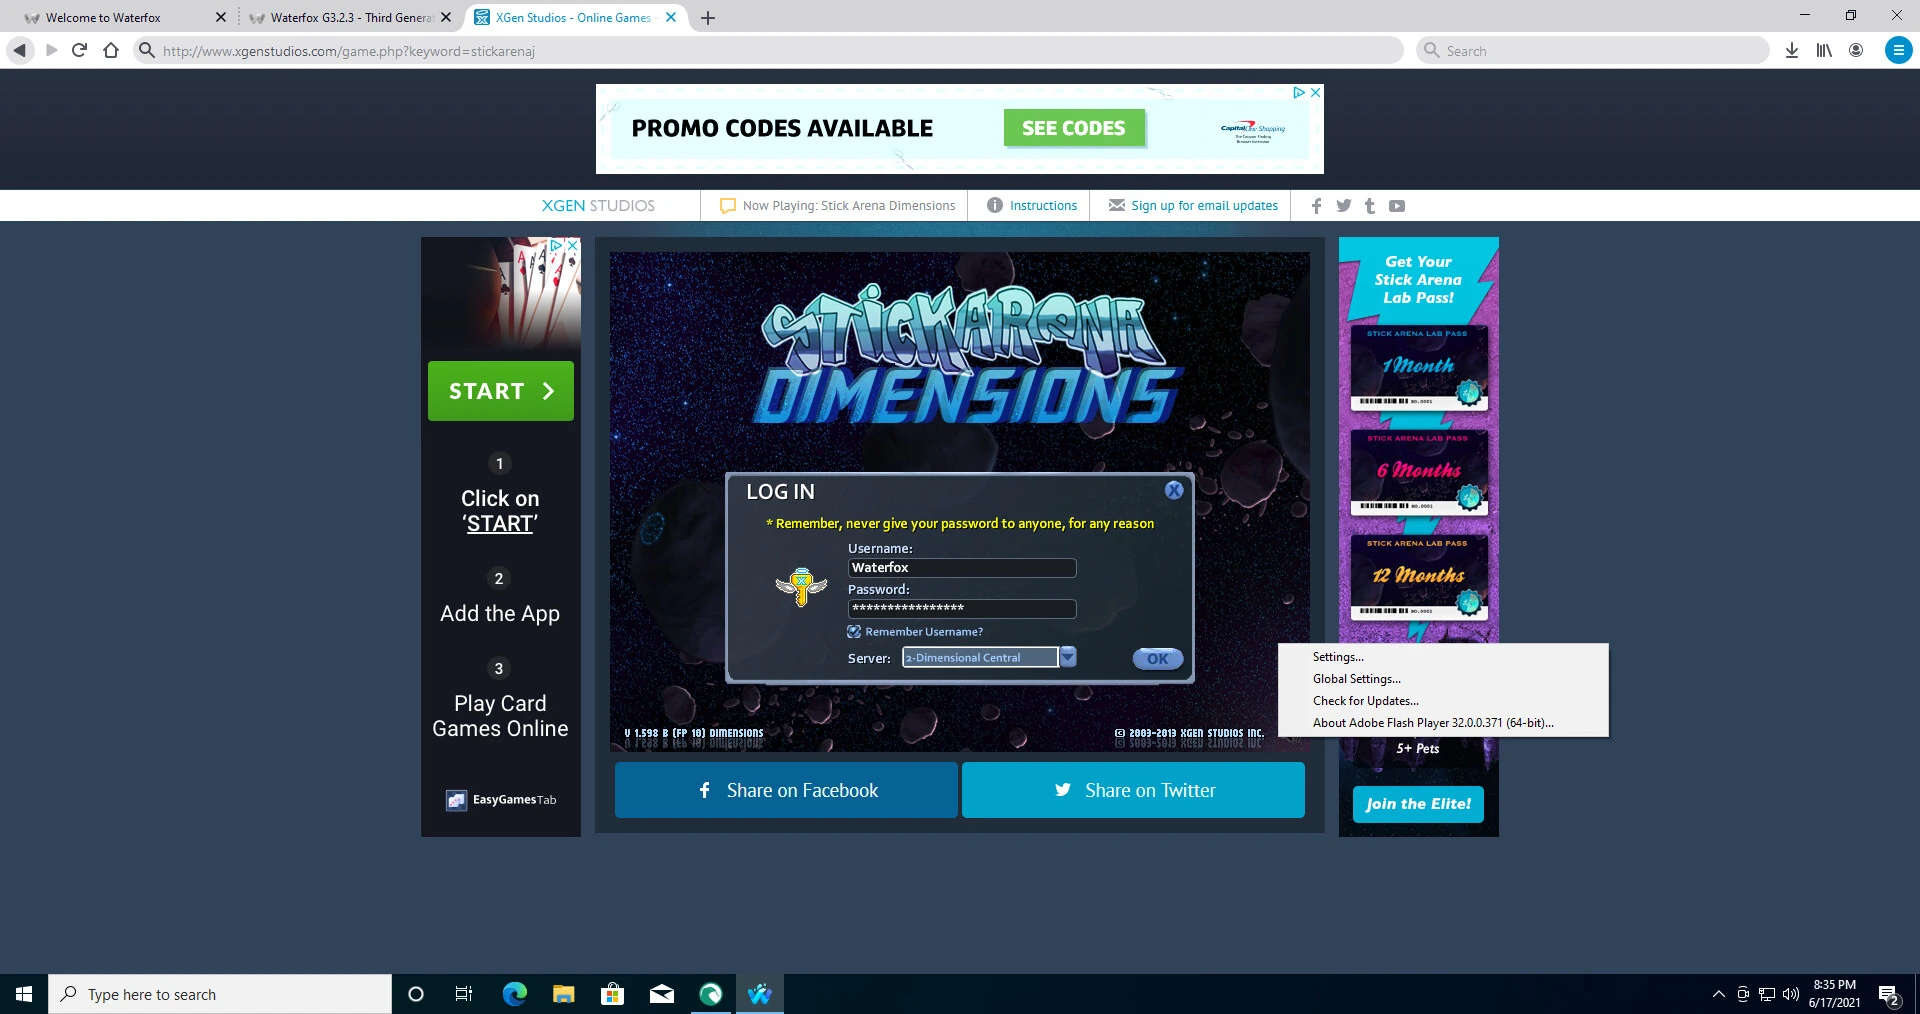Viewport: 1920px width, 1014px height.
Task: Select the 12 Months Lab Pass card
Action: coord(1419,578)
